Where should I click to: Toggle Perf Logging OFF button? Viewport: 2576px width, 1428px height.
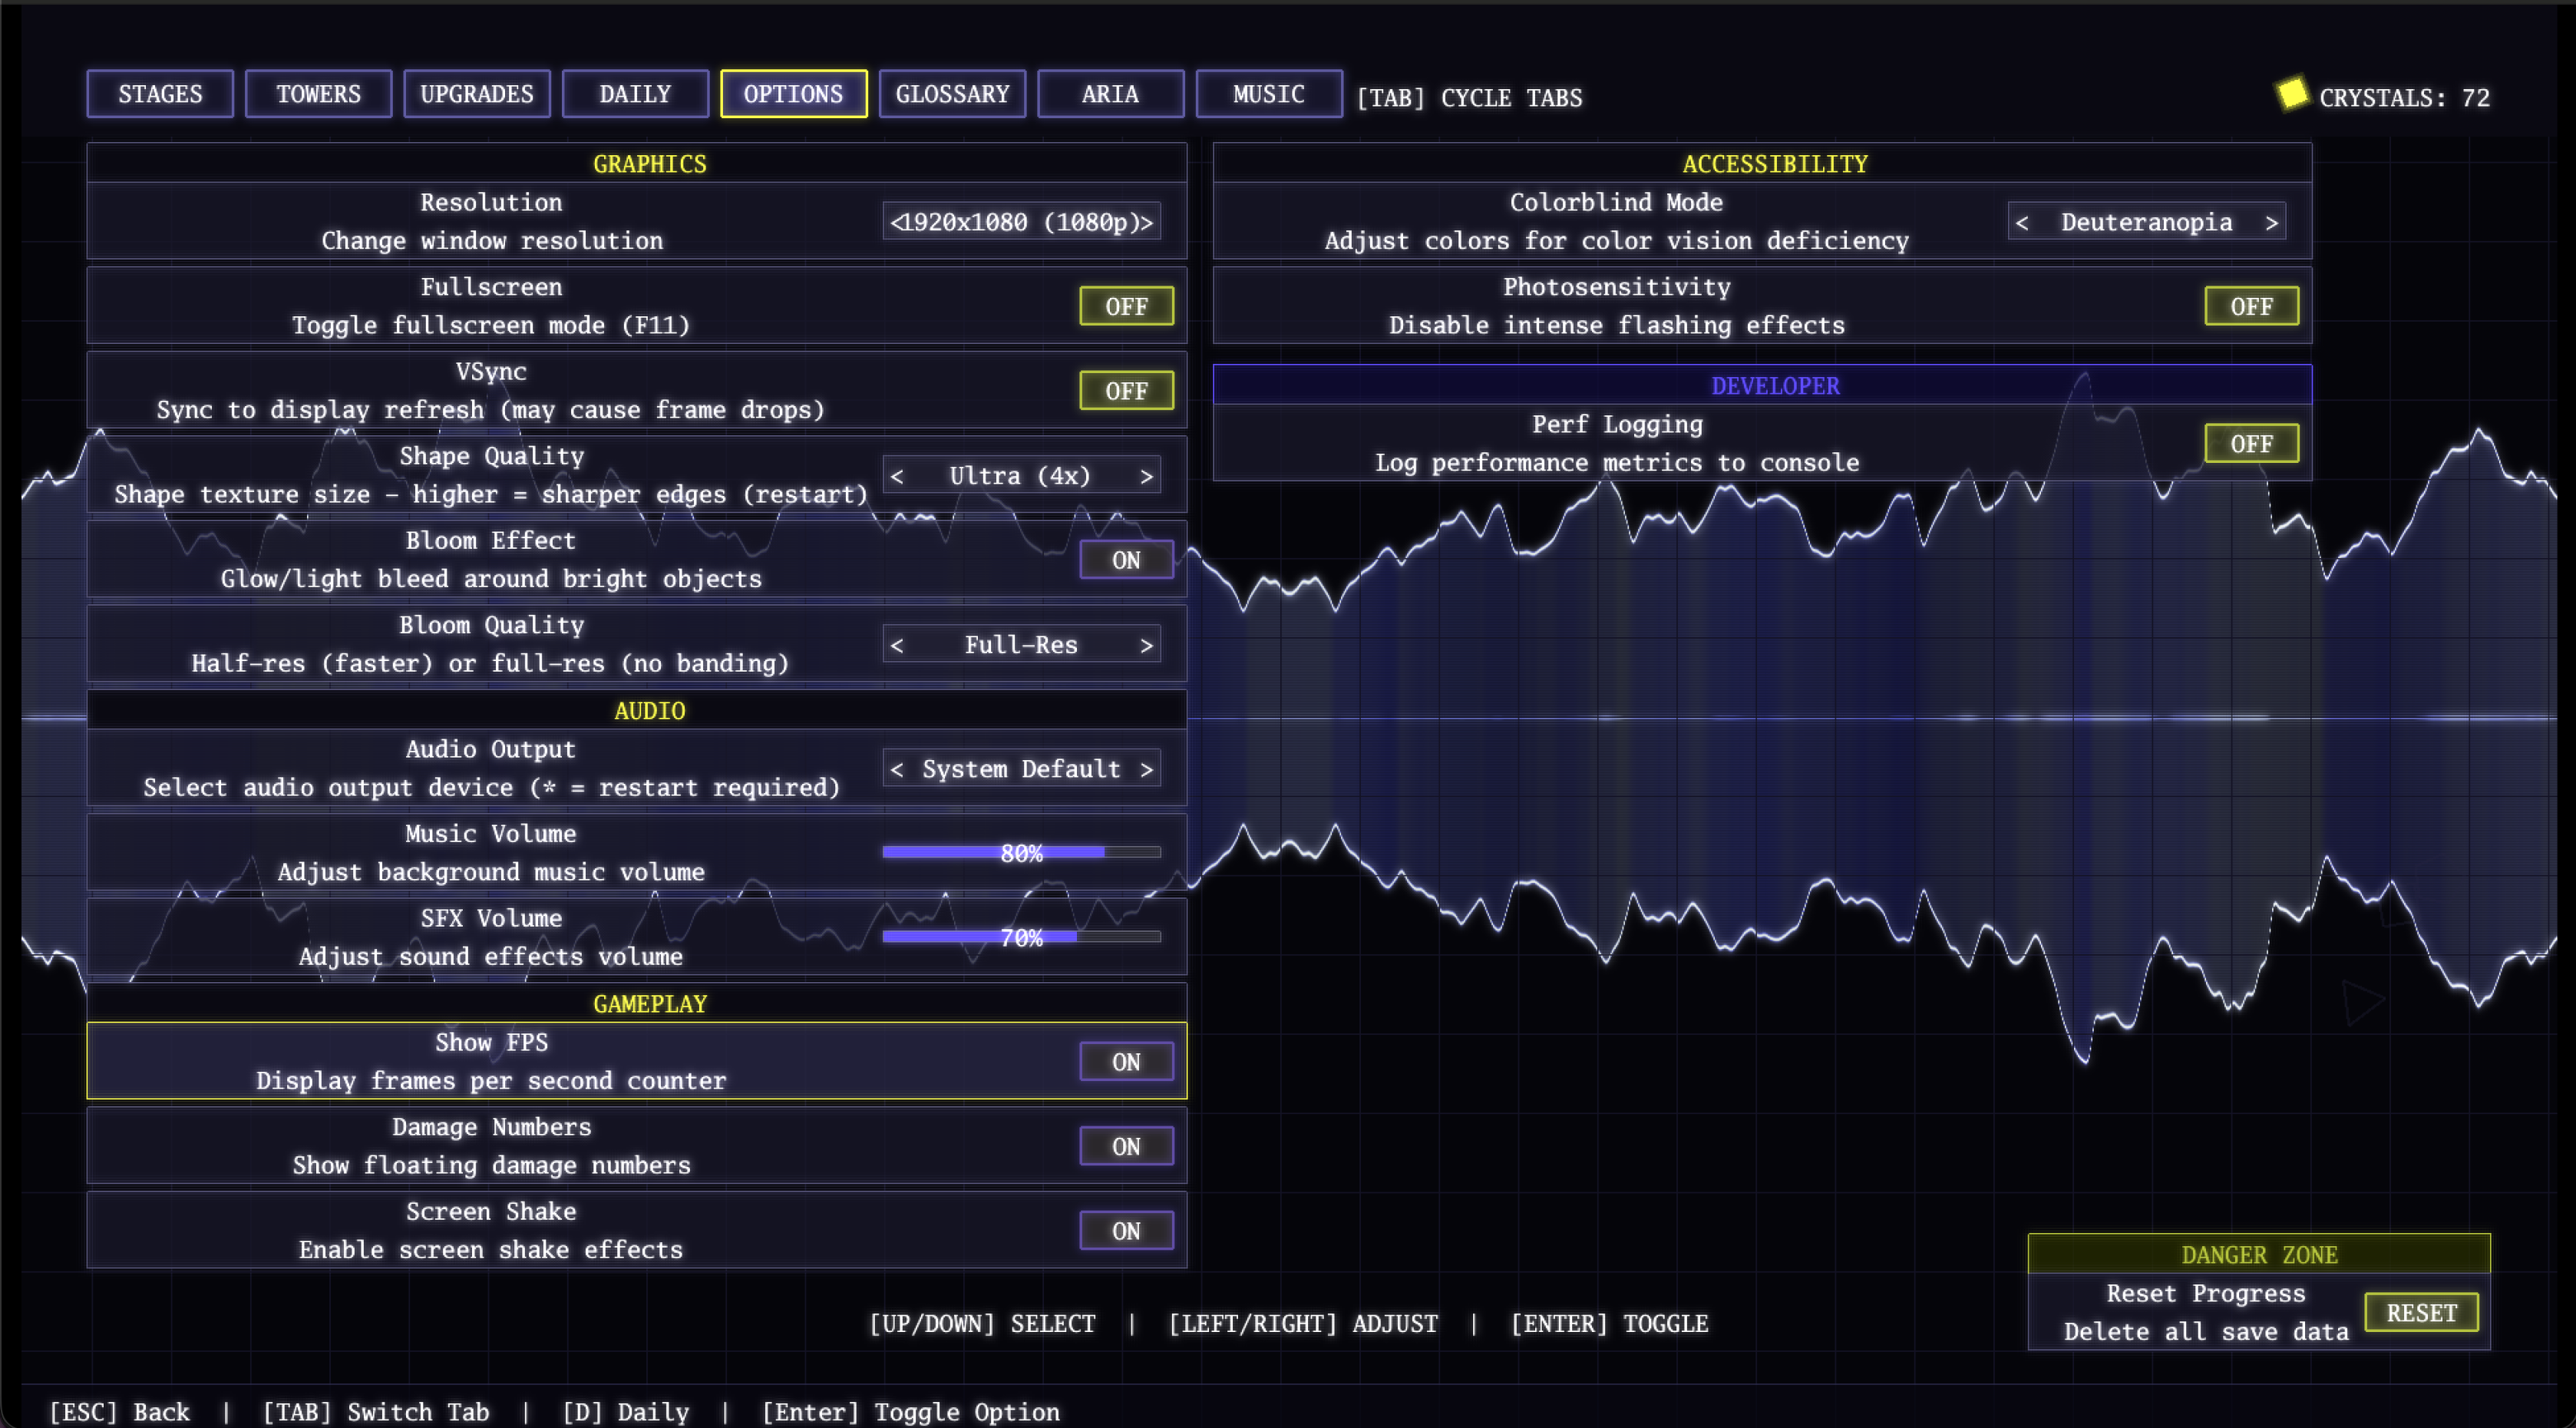click(x=2251, y=444)
